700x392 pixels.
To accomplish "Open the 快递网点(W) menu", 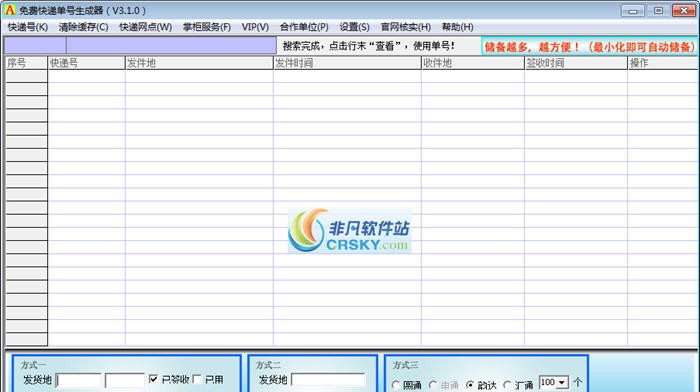I will [x=146, y=27].
